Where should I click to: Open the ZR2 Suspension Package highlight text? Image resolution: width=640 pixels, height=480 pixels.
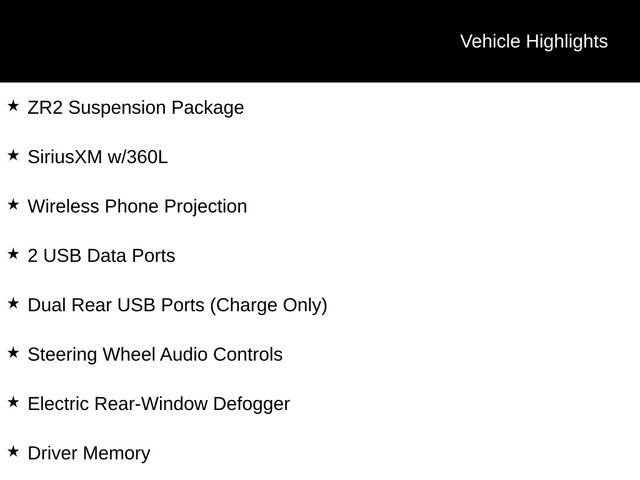click(135, 108)
